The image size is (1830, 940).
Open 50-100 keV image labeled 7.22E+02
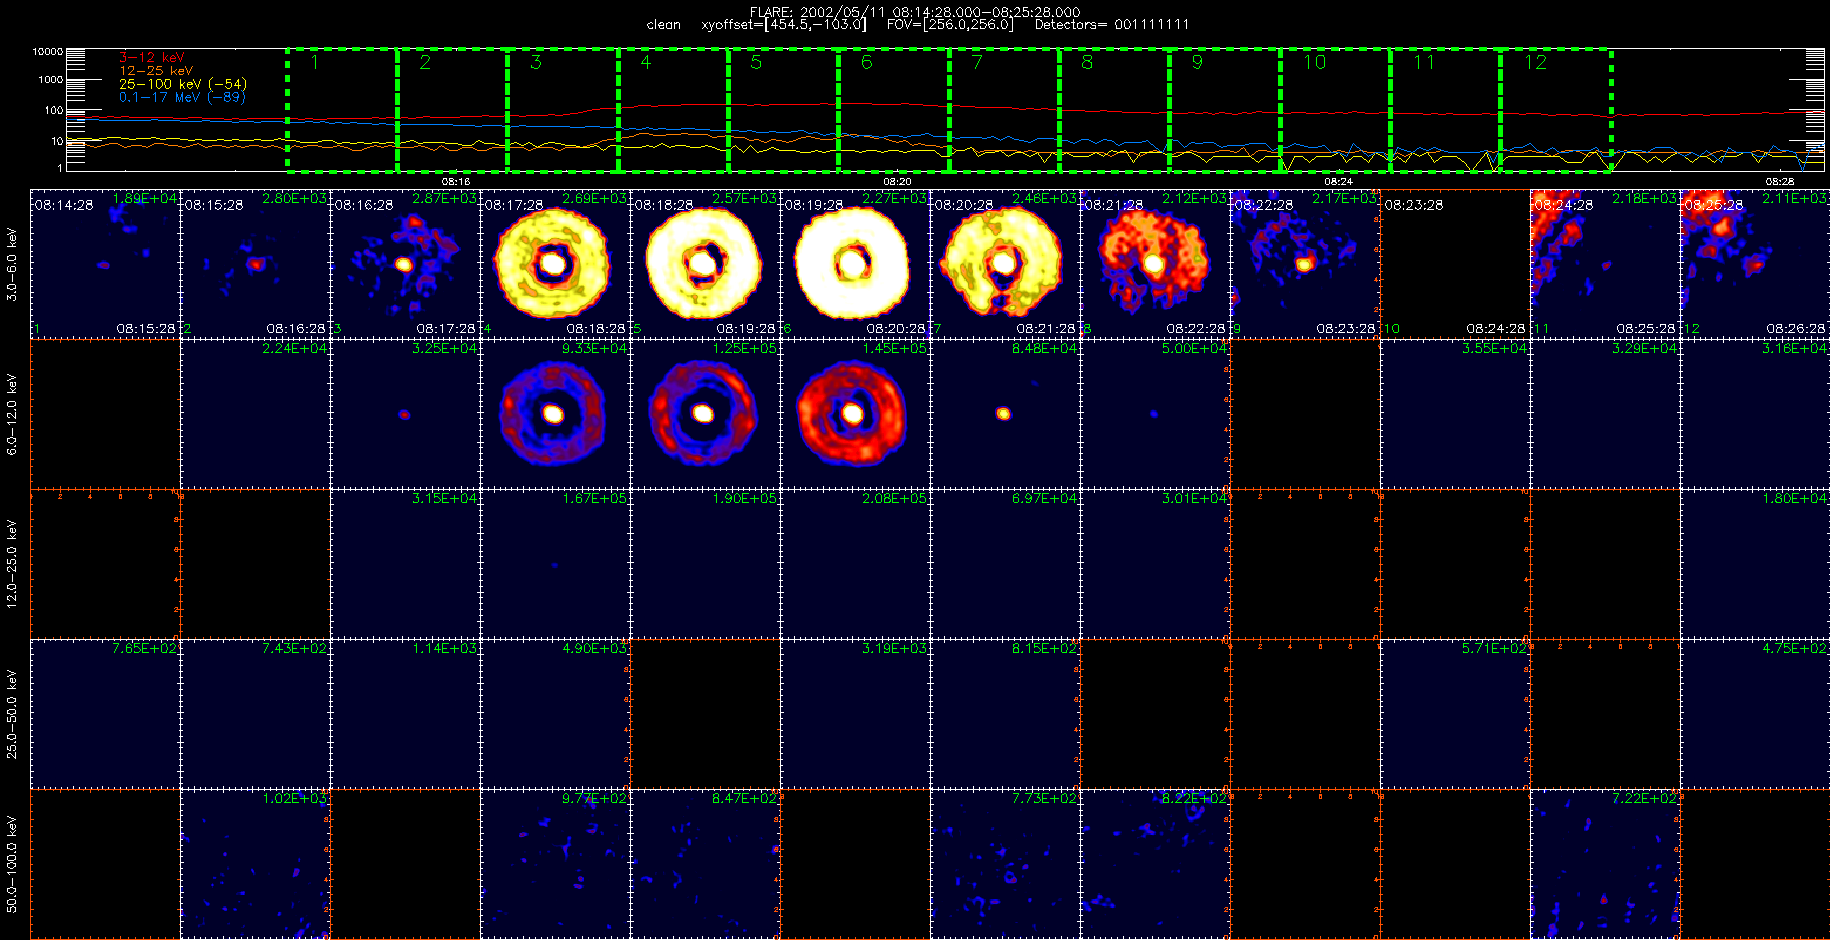click(1606, 864)
